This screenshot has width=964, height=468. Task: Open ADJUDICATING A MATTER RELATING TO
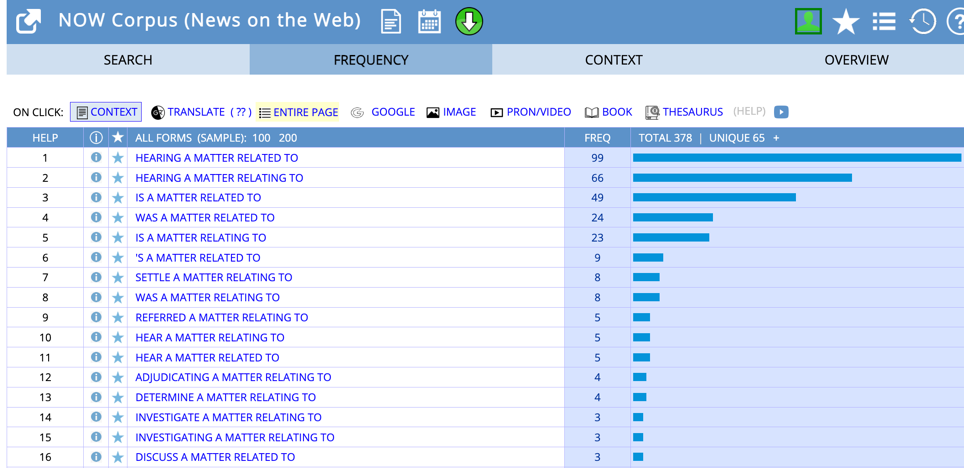tap(233, 378)
